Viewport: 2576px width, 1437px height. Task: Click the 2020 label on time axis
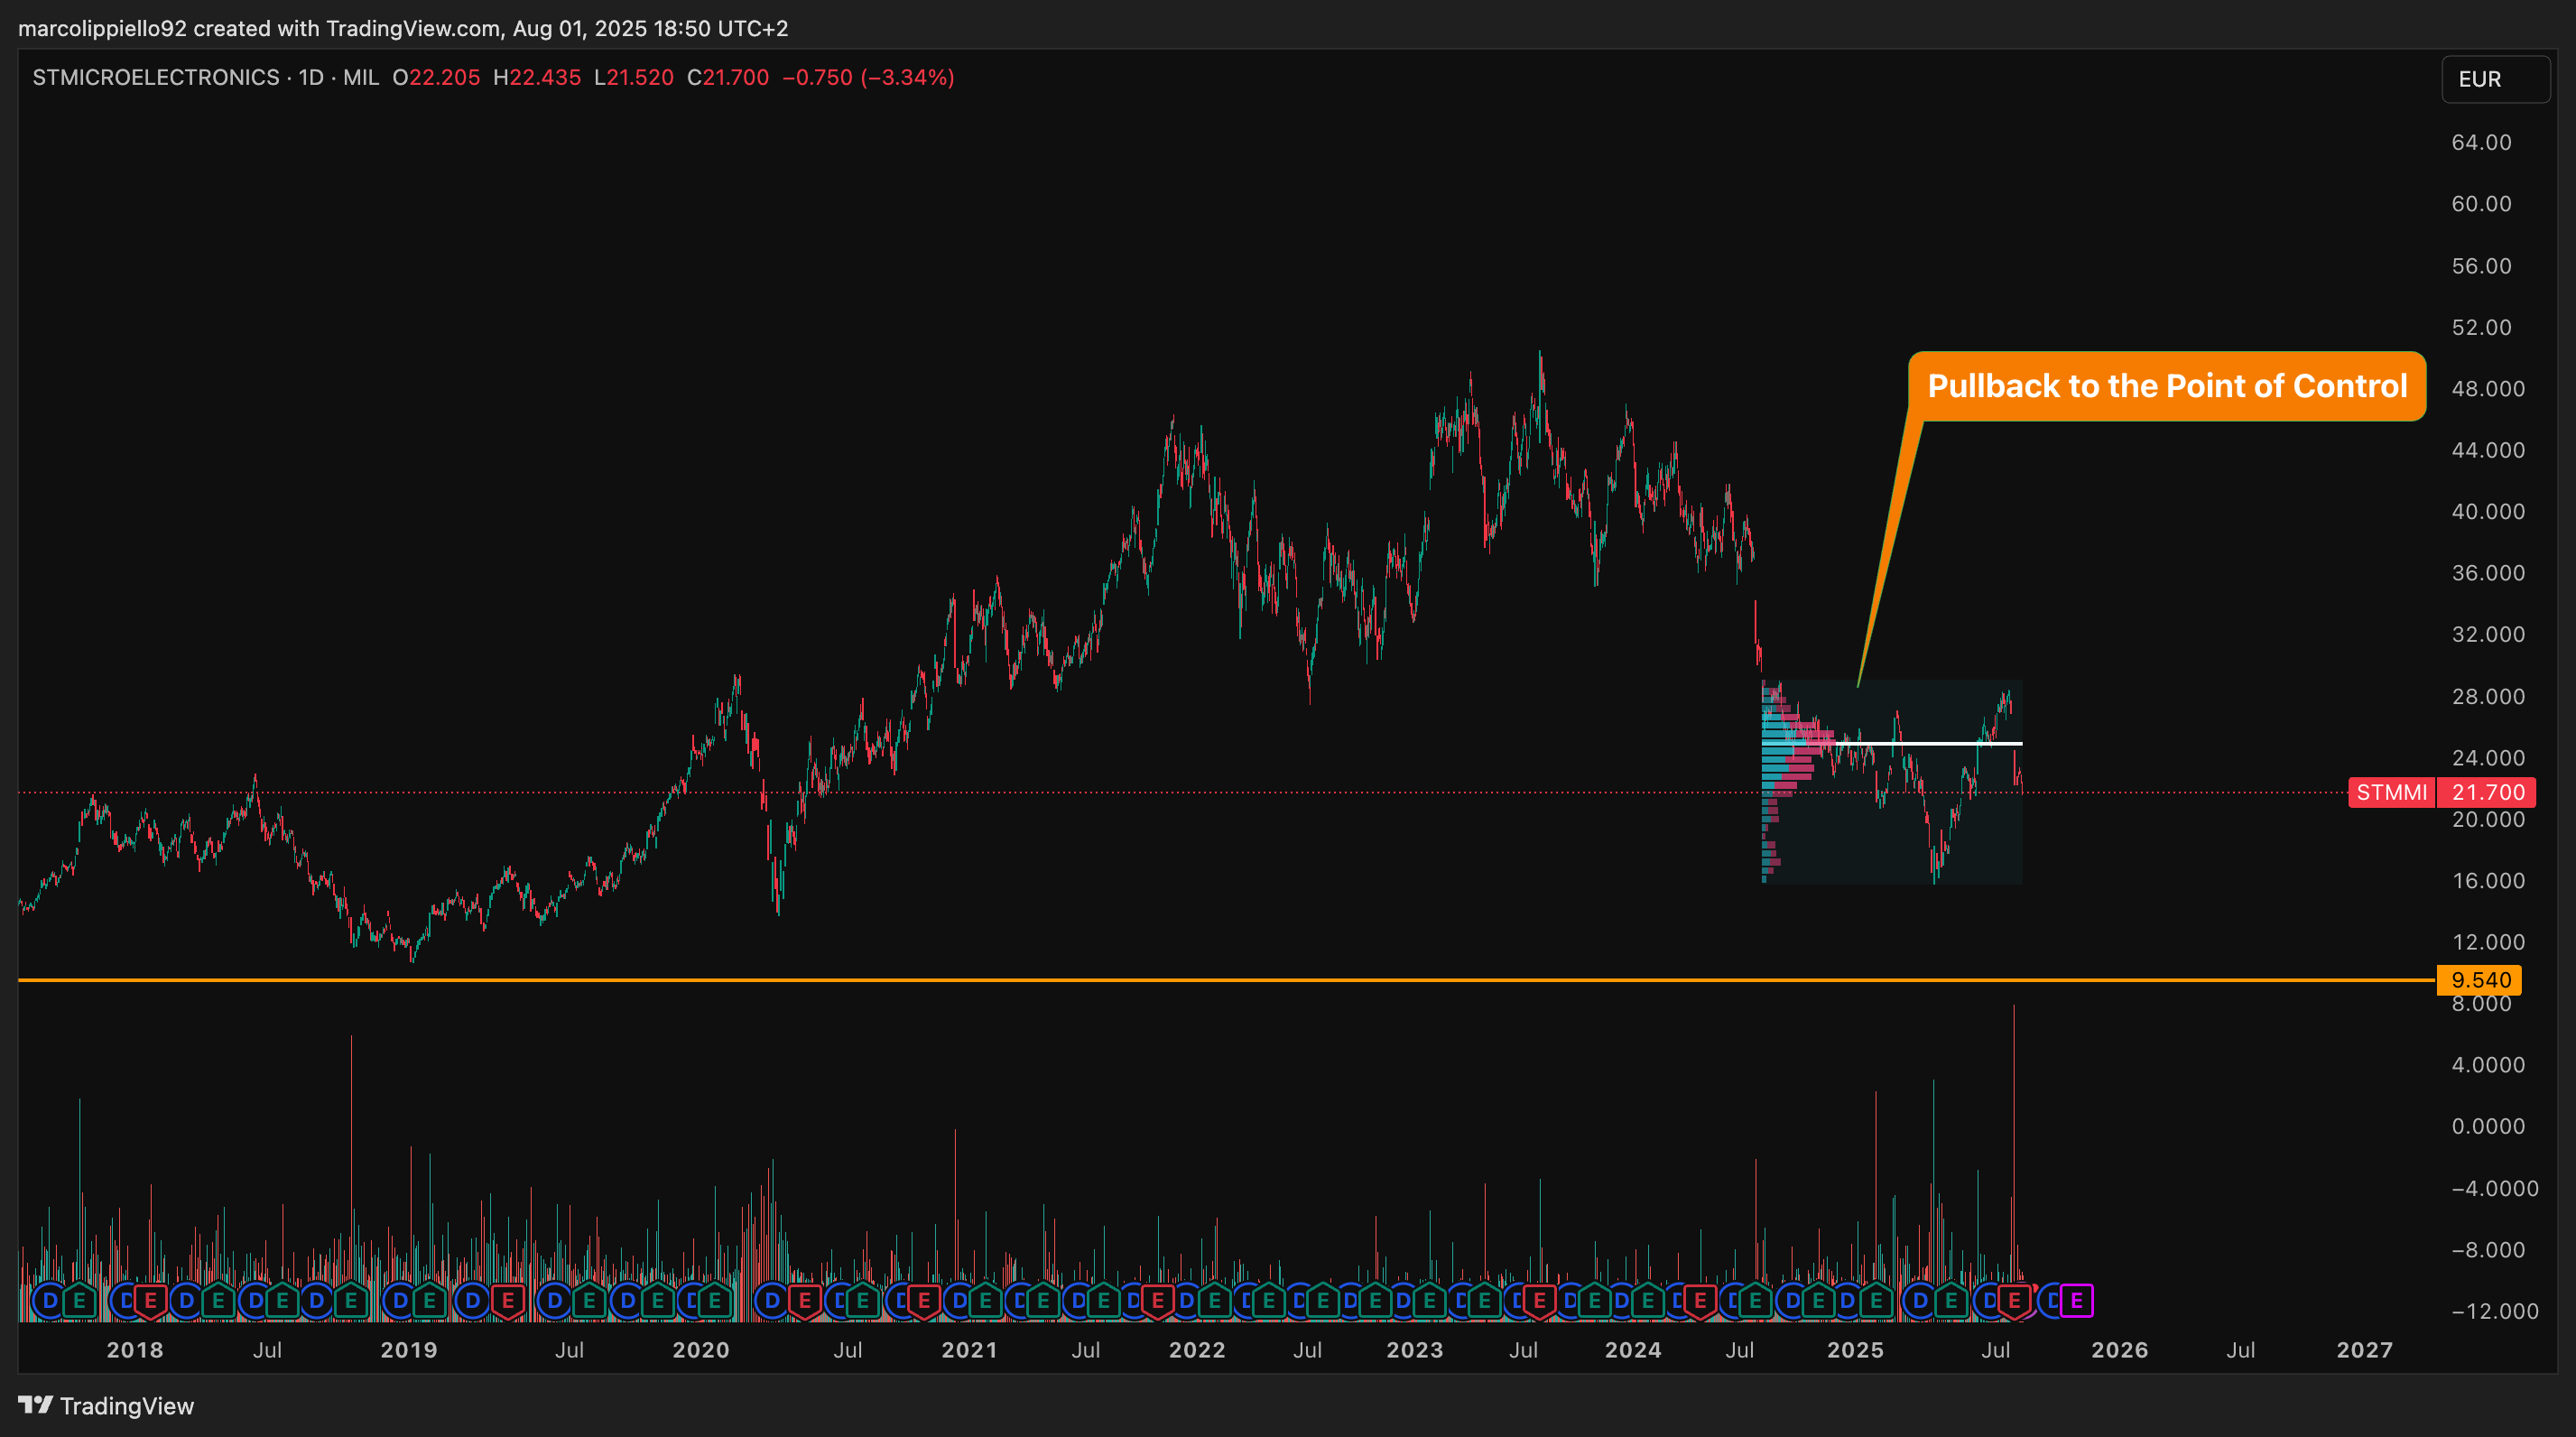coord(700,1350)
